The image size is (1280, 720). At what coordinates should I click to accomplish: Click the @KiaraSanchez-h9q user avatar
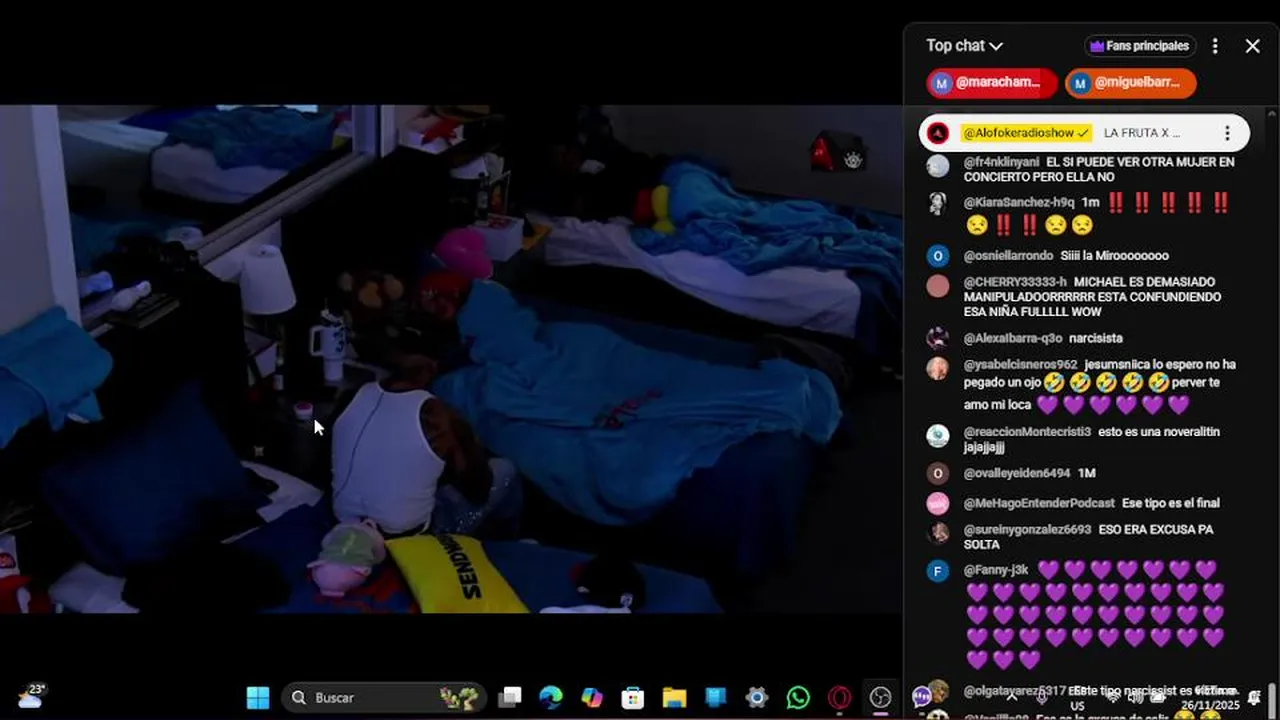tap(937, 204)
